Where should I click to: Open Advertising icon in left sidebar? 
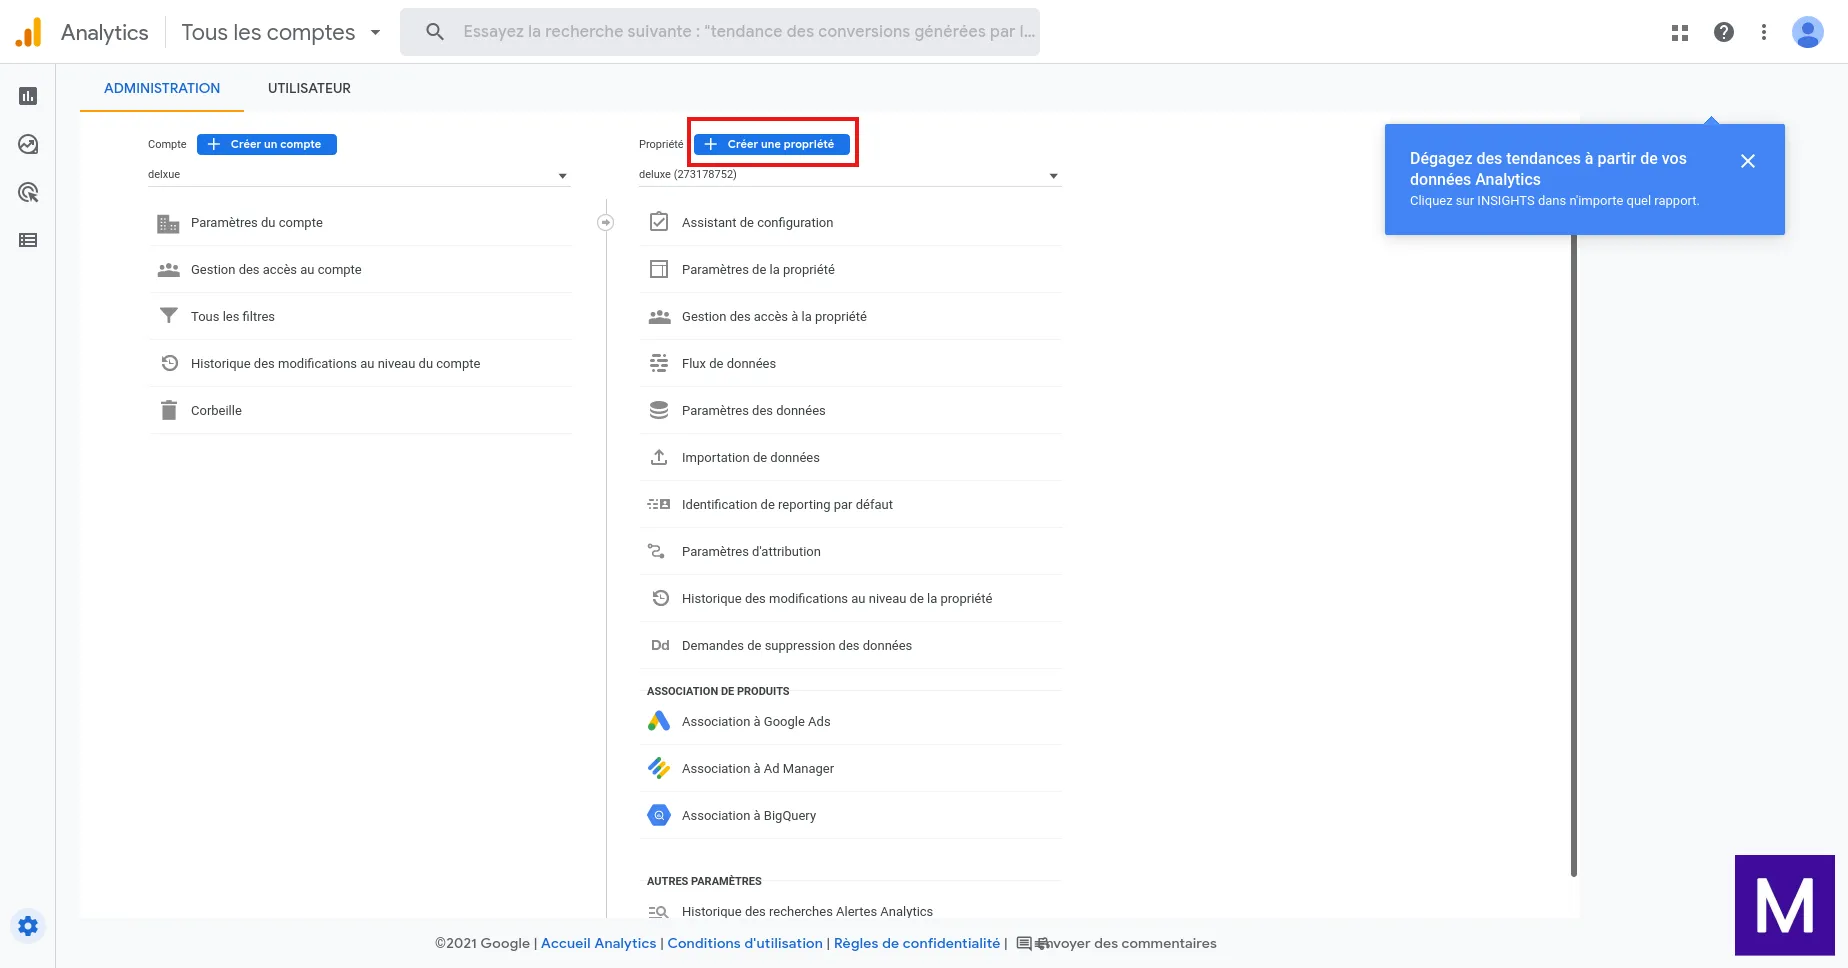click(x=28, y=192)
